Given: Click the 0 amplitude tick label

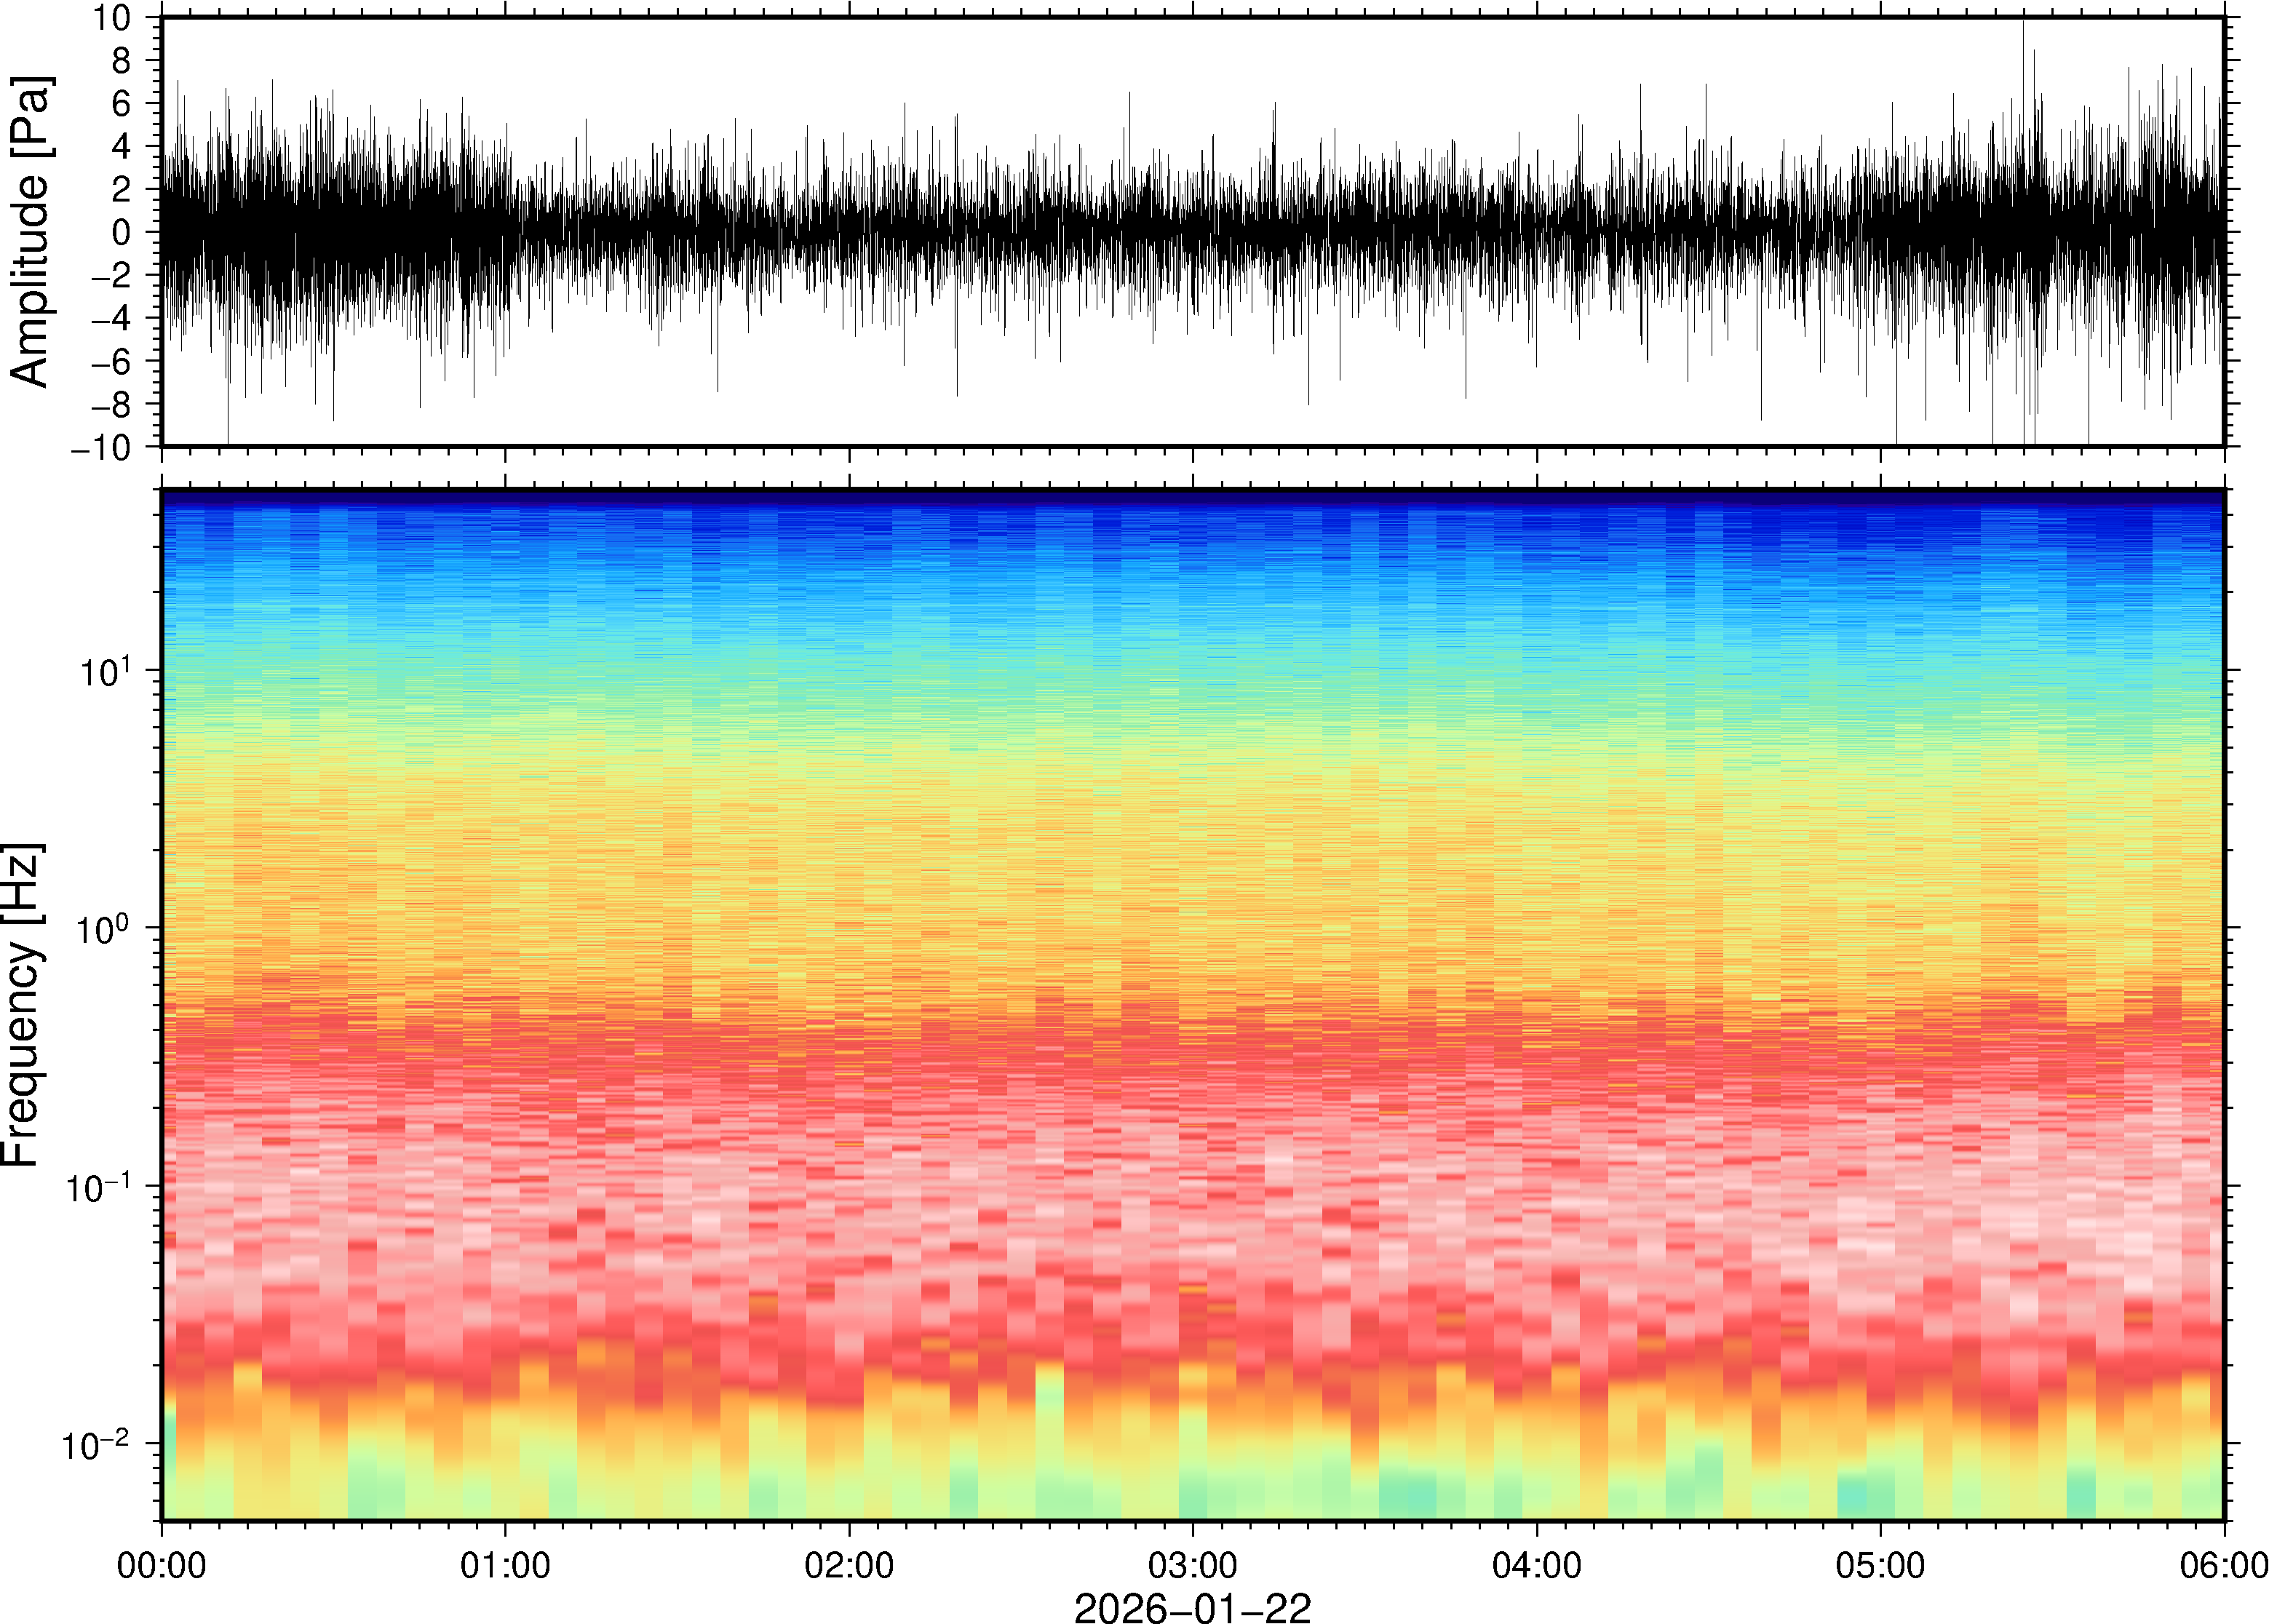Looking at the screenshot, I should coord(122,233).
